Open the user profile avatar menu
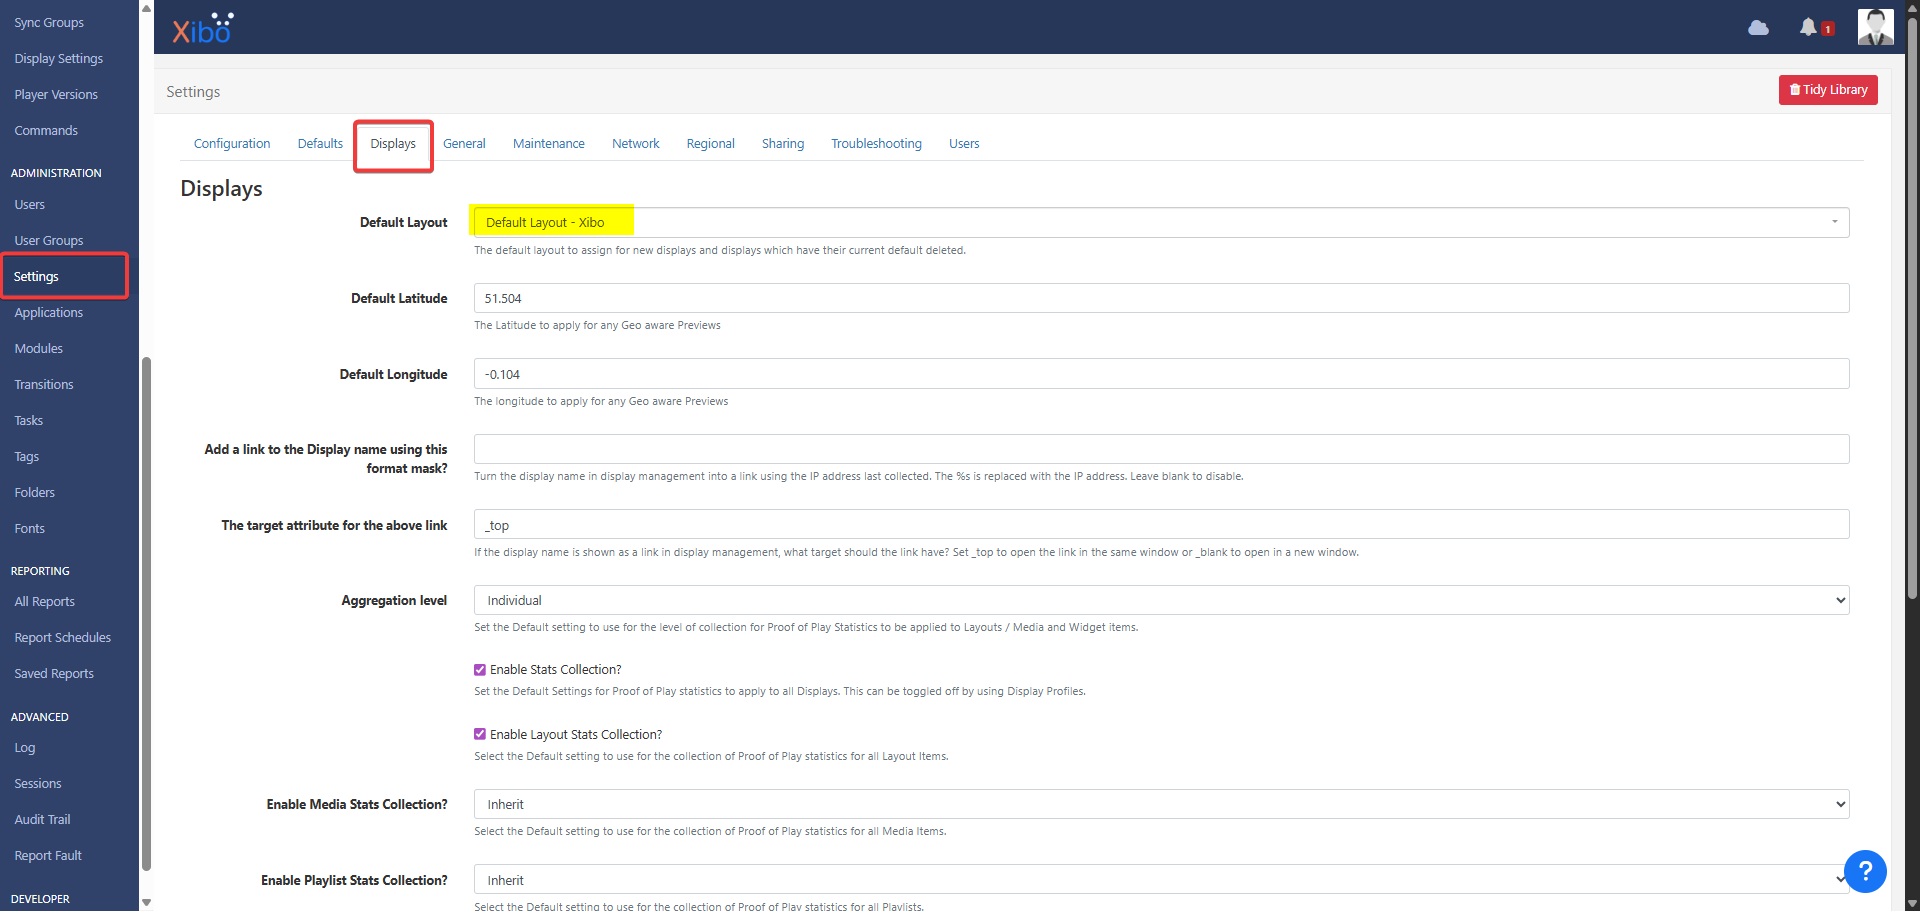This screenshot has width=1920, height=911. 1875,27
